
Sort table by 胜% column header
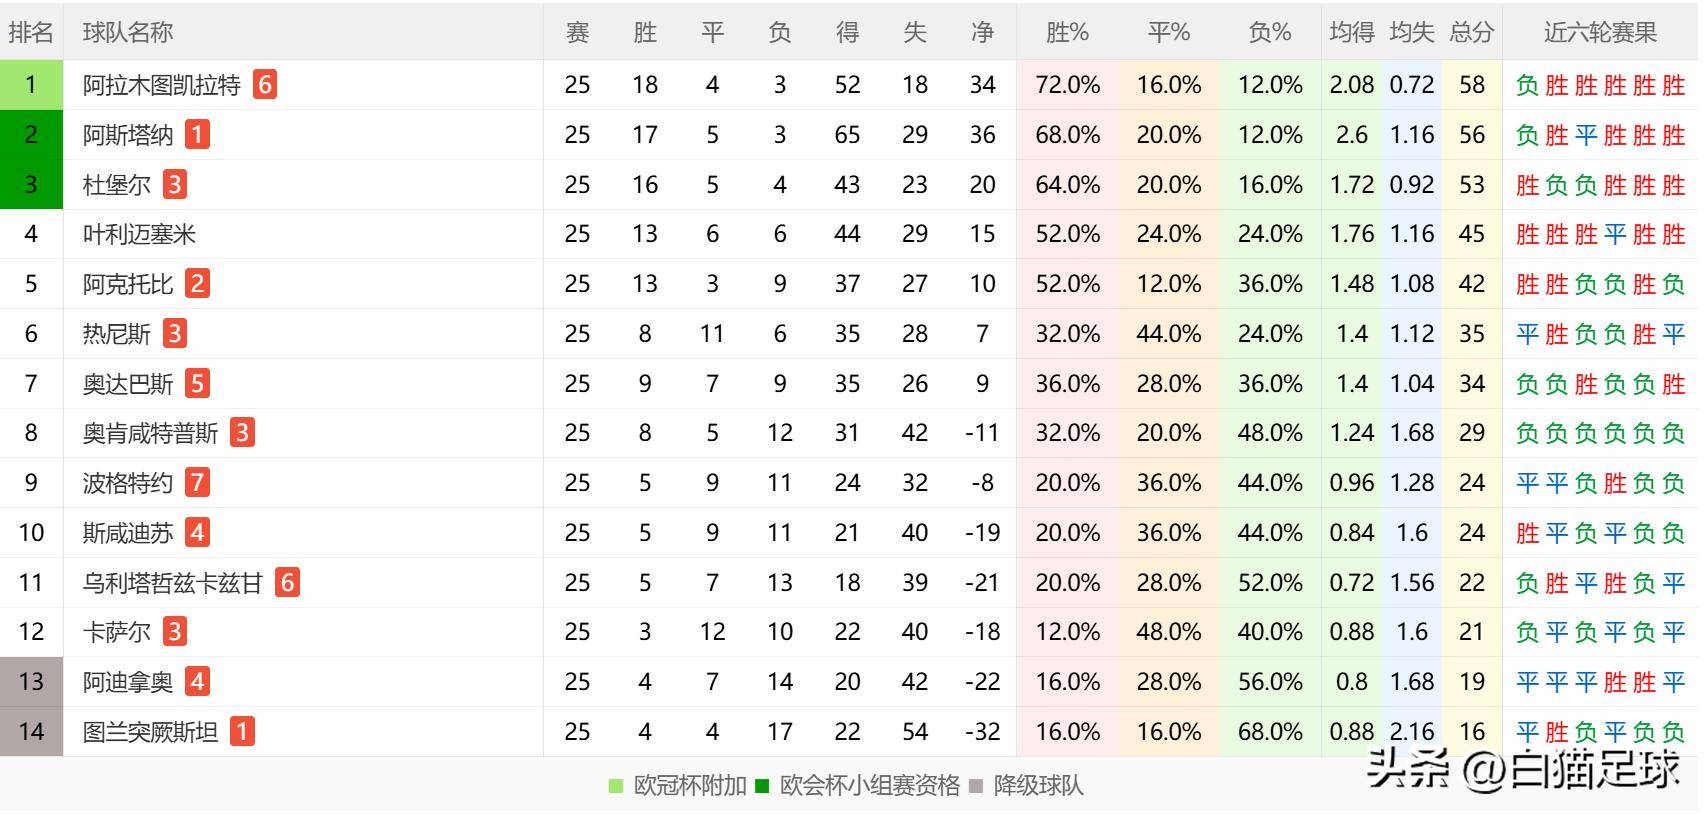point(1067,33)
